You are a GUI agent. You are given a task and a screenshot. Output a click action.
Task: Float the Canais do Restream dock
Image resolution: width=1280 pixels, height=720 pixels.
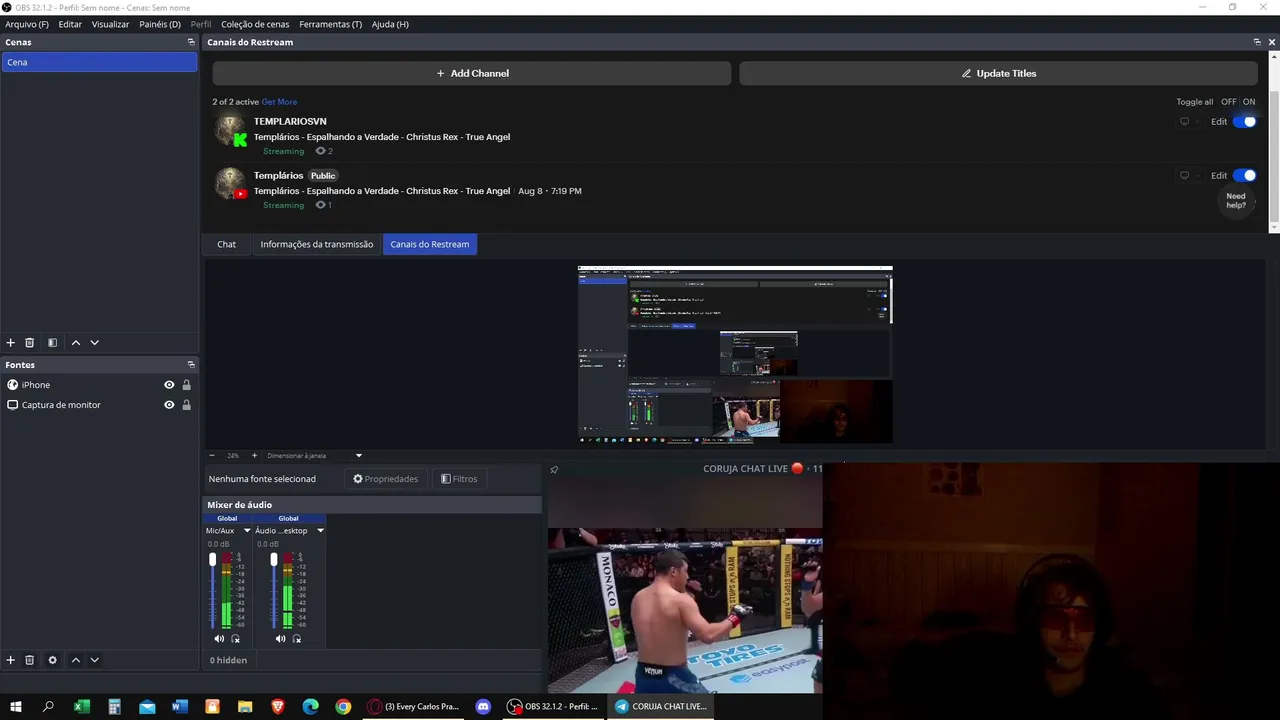coord(1257,42)
